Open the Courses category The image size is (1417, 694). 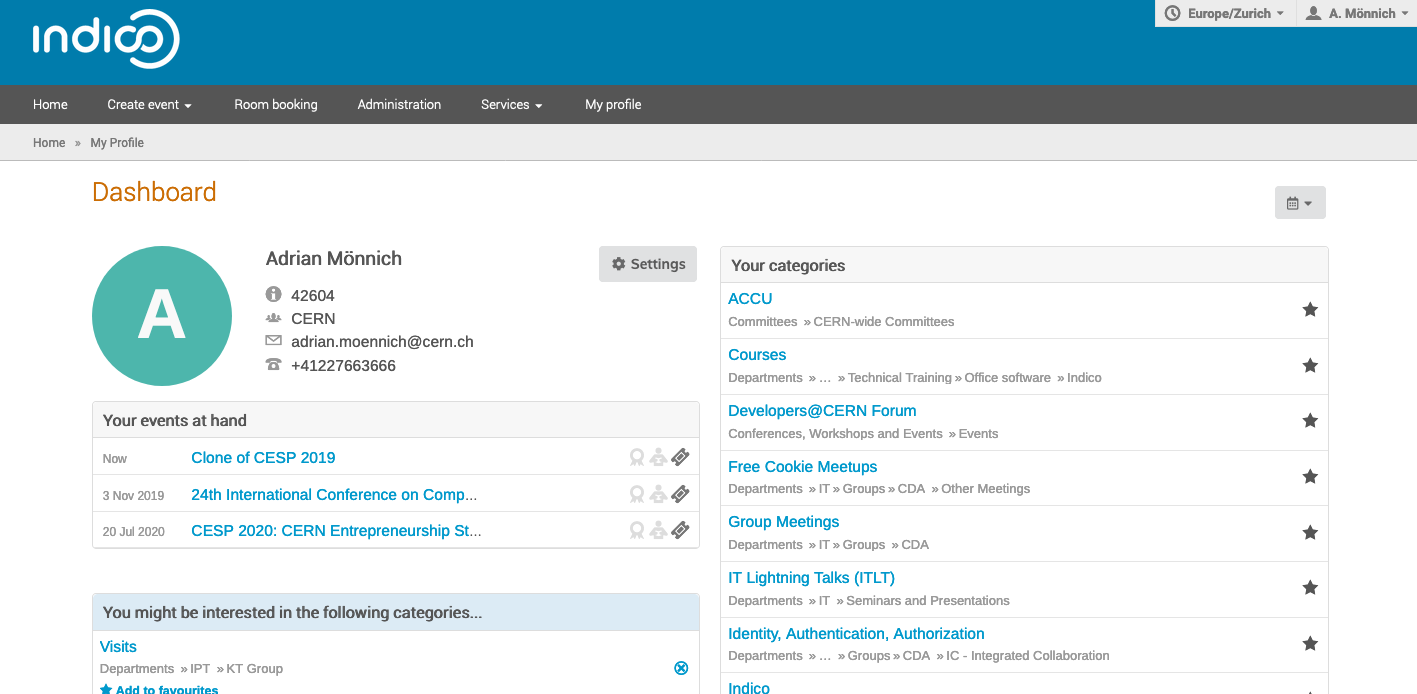(x=757, y=354)
